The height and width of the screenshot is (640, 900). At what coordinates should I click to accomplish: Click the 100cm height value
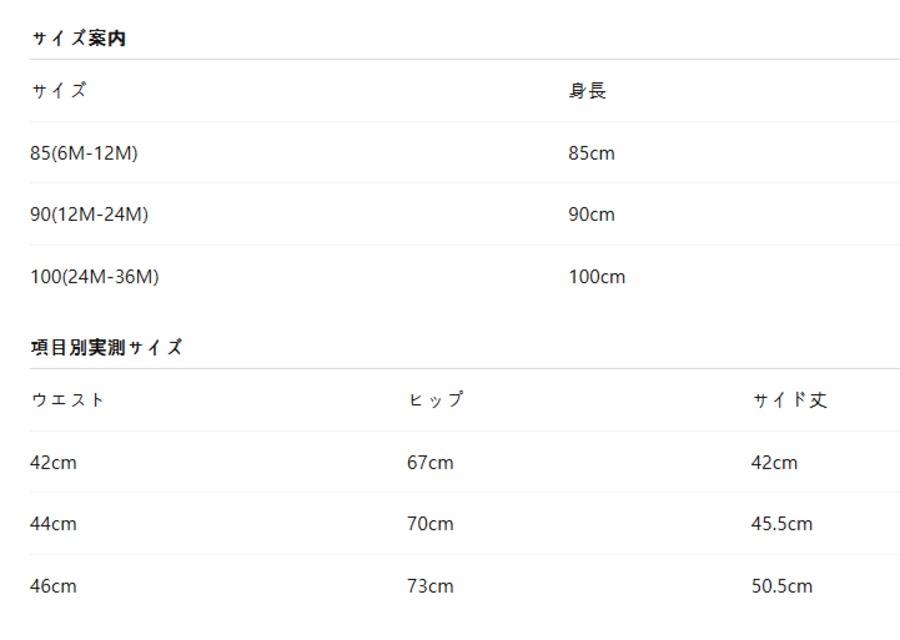[x=597, y=276]
